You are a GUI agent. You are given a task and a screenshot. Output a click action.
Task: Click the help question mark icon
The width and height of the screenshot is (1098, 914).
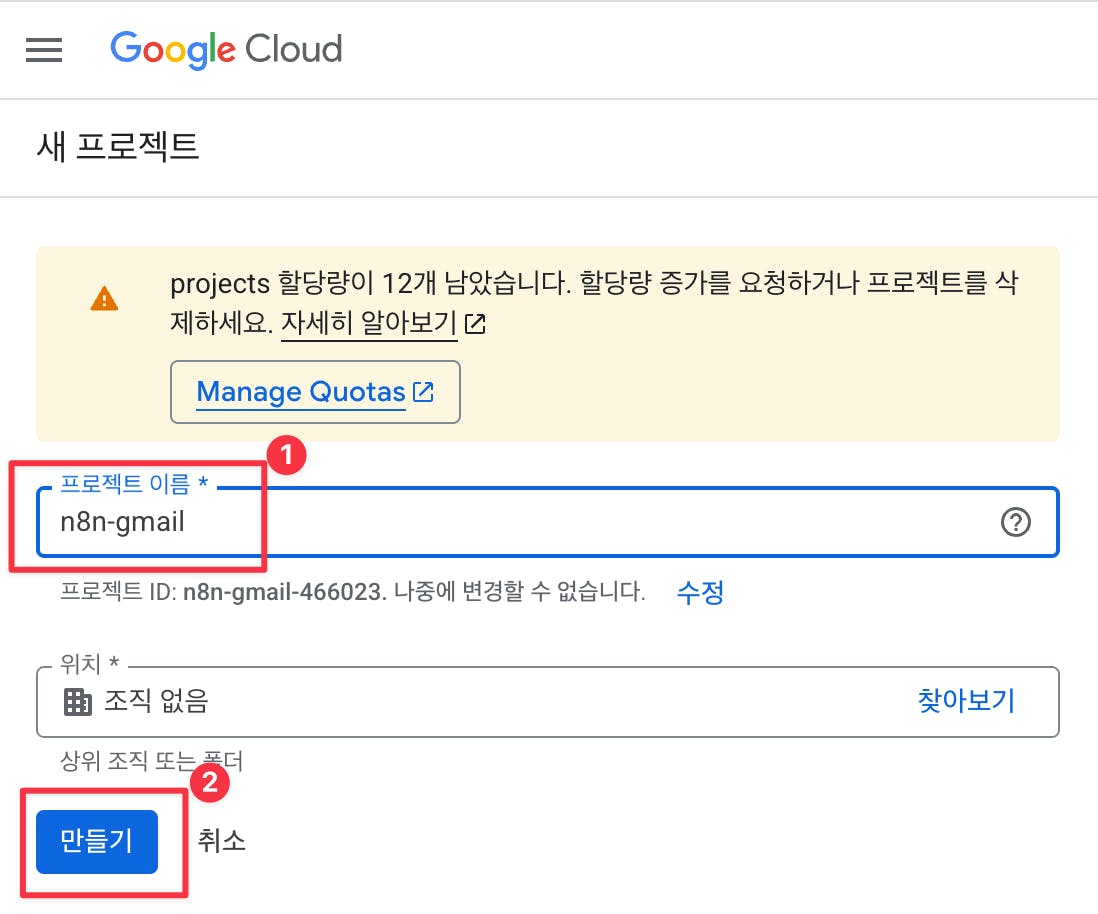1015,522
